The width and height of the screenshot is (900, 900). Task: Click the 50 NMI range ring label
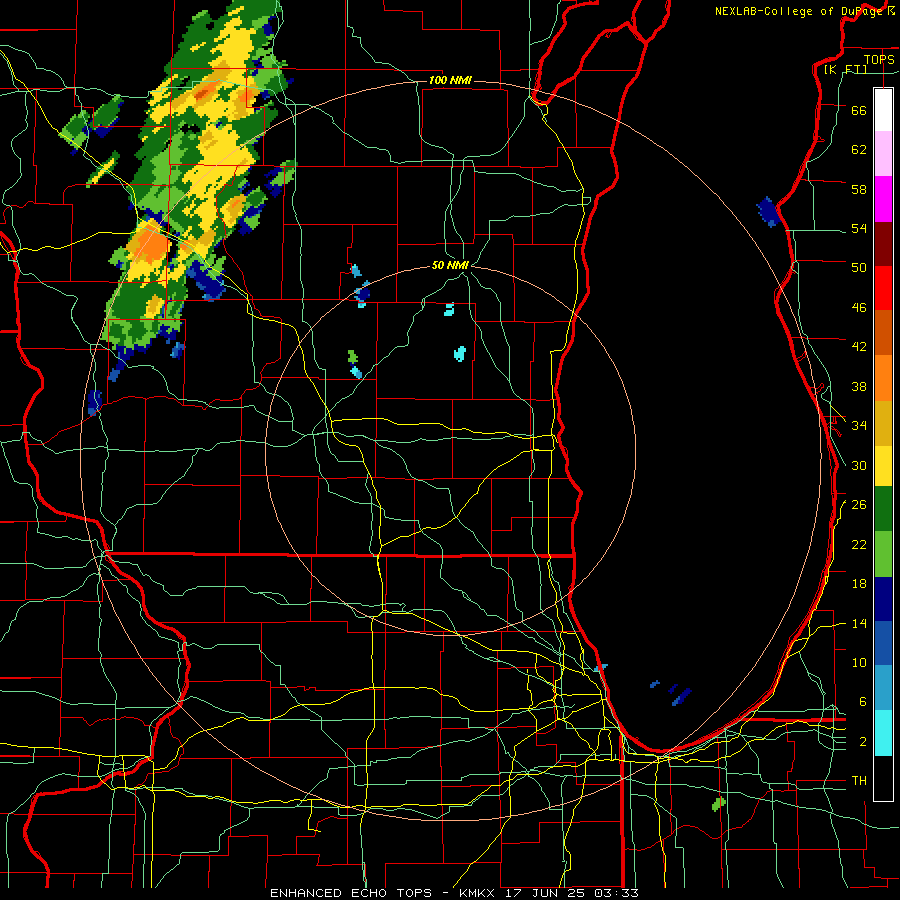[x=450, y=265]
